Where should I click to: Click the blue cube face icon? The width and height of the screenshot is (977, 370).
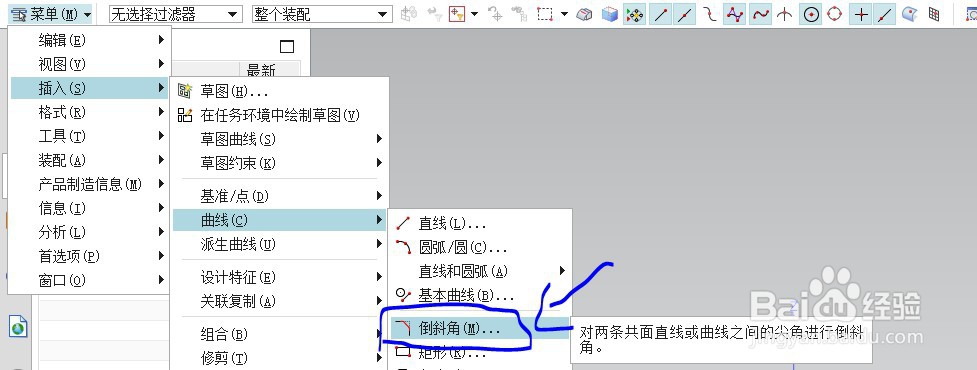[x=609, y=14]
